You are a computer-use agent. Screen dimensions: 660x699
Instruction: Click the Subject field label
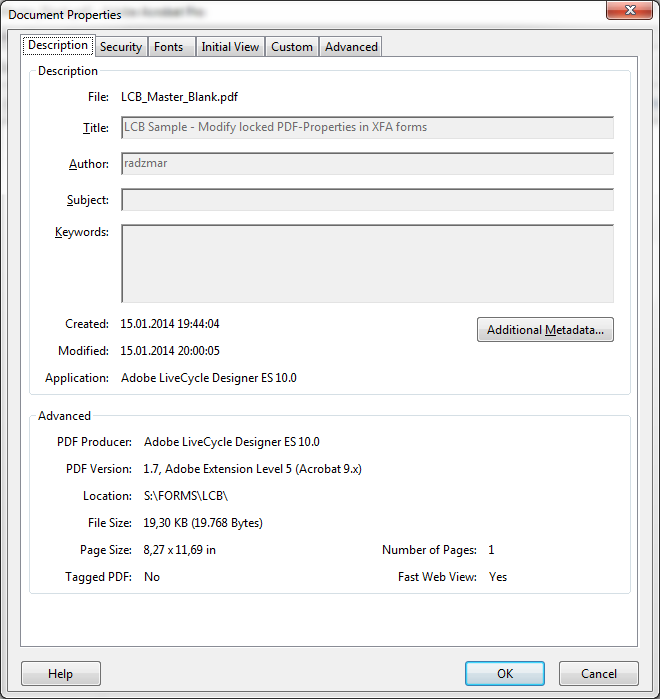tap(88, 200)
